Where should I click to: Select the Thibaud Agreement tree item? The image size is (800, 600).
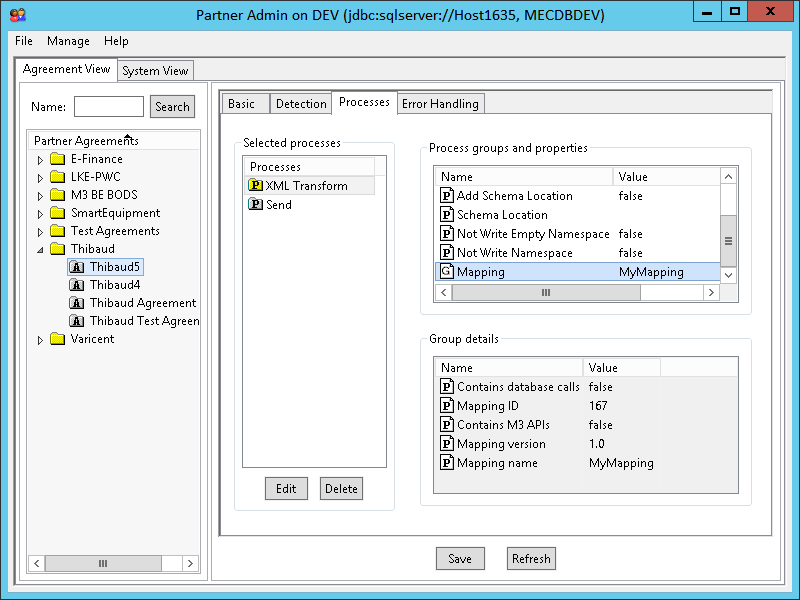click(142, 303)
